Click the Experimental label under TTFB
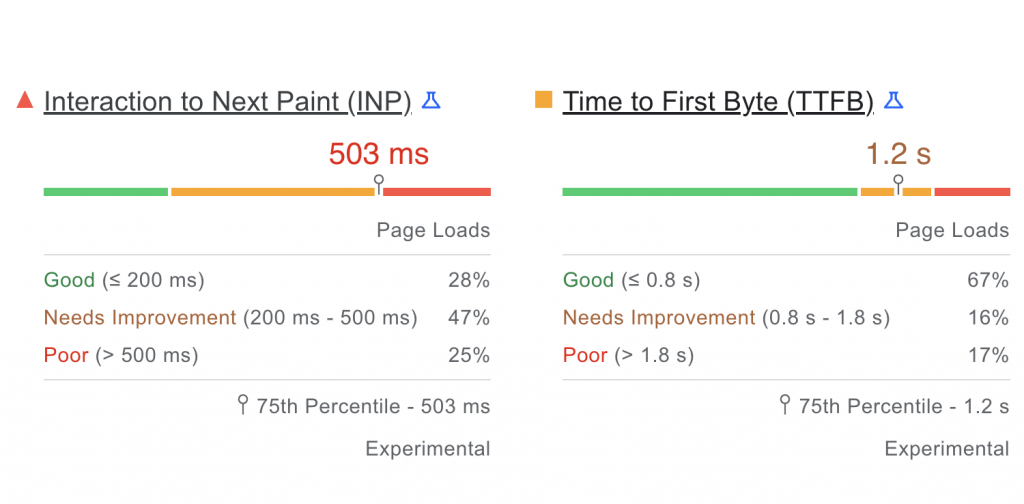This screenshot has height=504, width=1024. [946, 449]
